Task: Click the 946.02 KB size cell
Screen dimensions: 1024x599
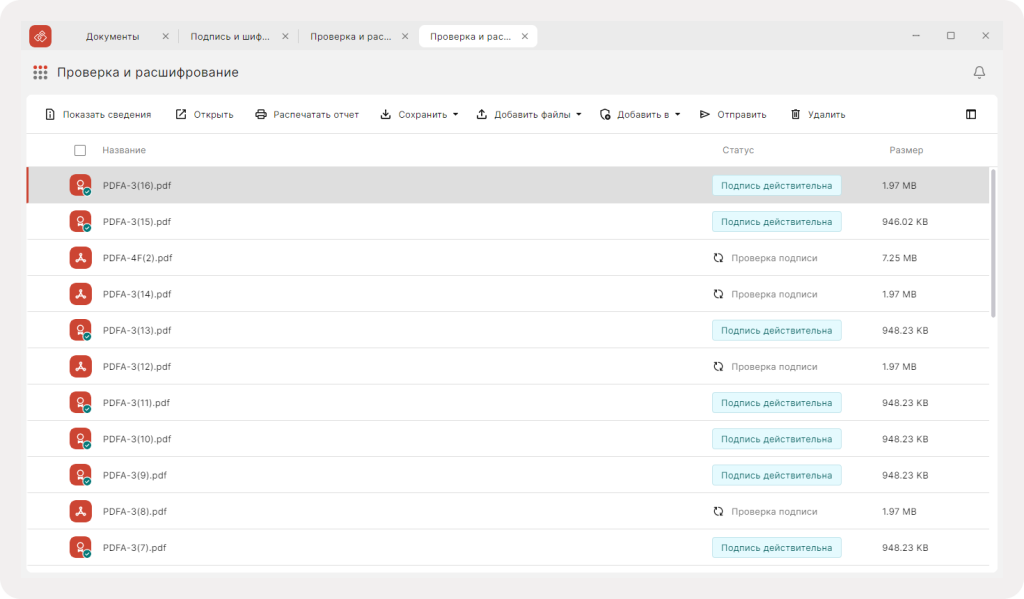Action: click(904, 221)
